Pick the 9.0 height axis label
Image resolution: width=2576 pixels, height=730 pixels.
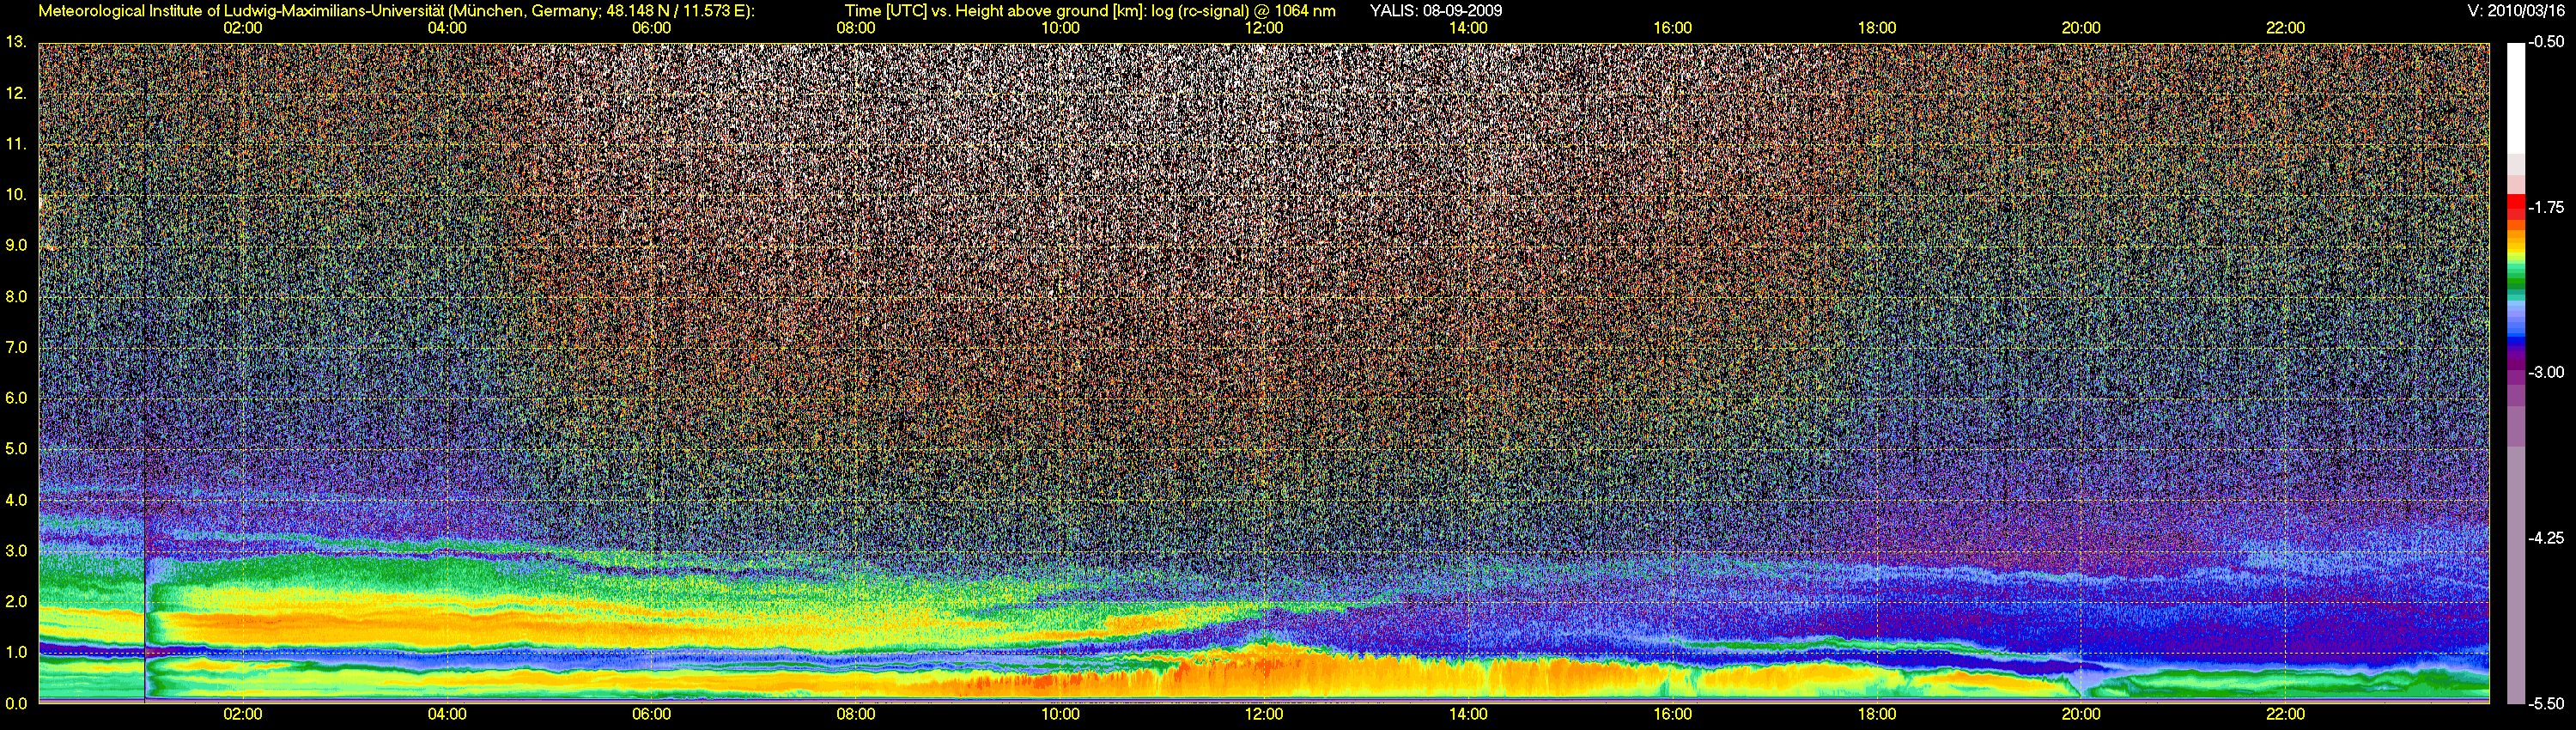pos(16,245)
